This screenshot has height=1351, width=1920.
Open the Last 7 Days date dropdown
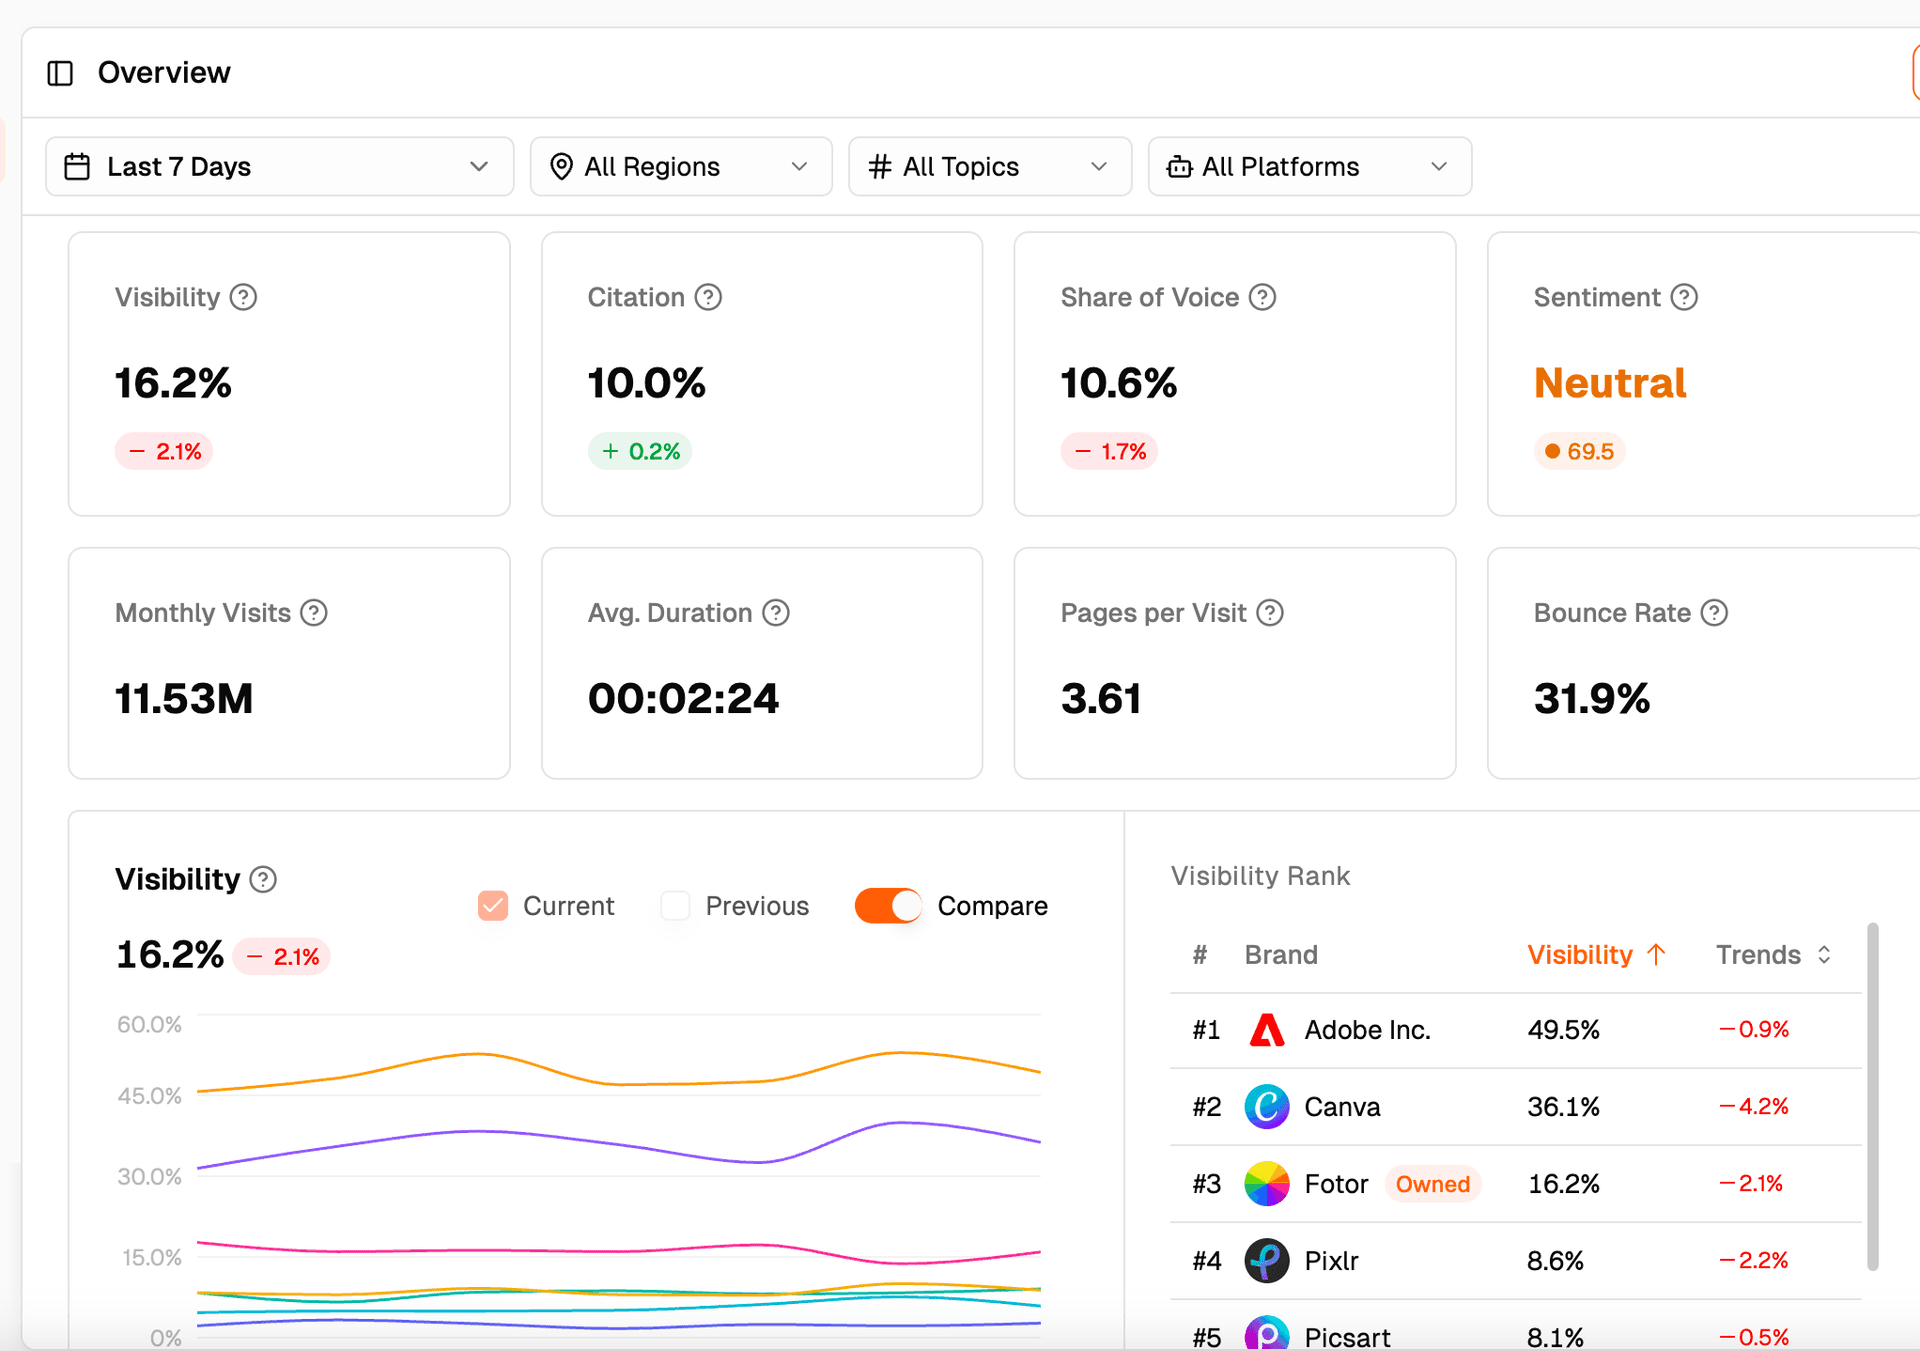(280, 166)
